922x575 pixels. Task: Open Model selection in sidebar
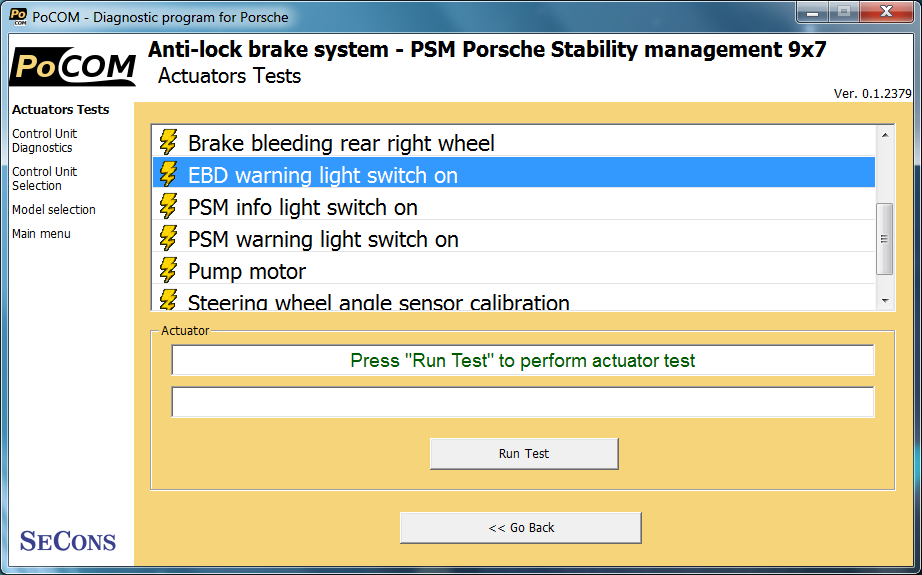(x=54, y=209)
